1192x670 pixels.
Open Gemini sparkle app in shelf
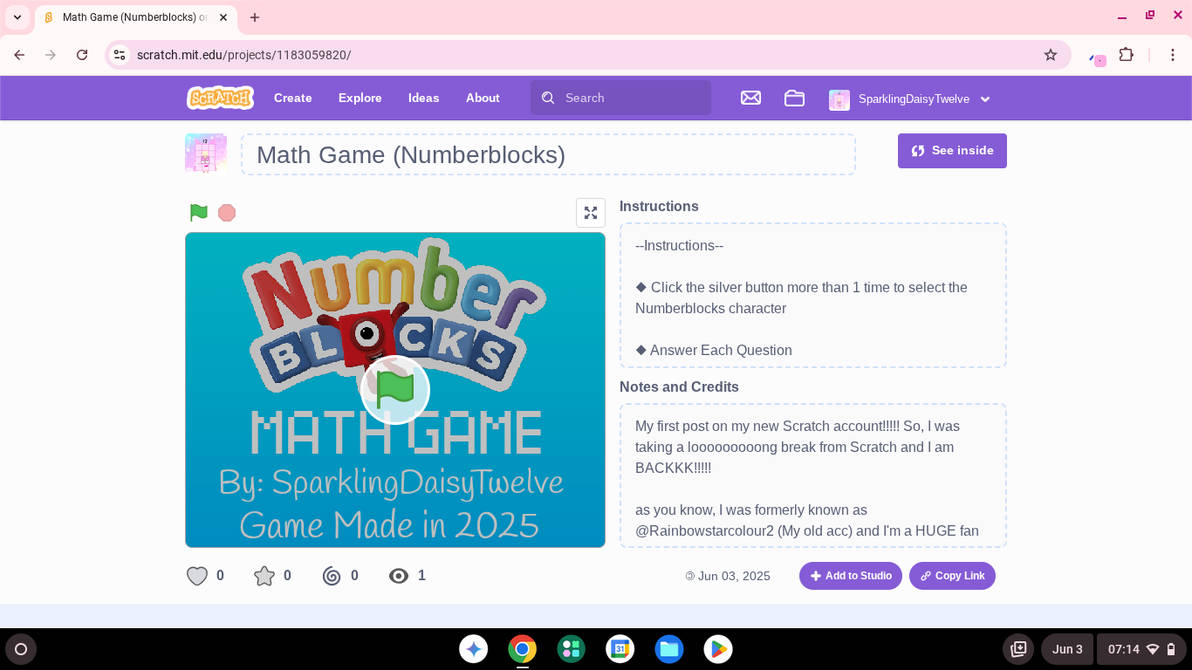pyautogui.click(x=474, y=649)
